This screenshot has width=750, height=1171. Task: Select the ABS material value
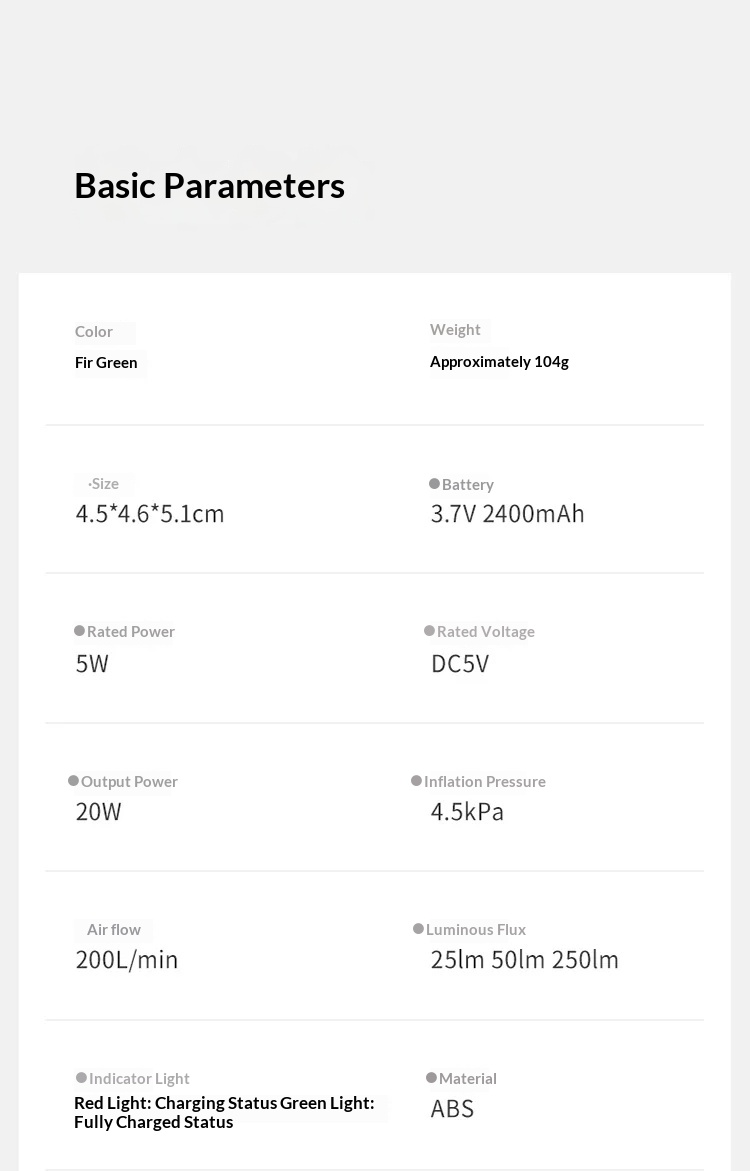452,1109
